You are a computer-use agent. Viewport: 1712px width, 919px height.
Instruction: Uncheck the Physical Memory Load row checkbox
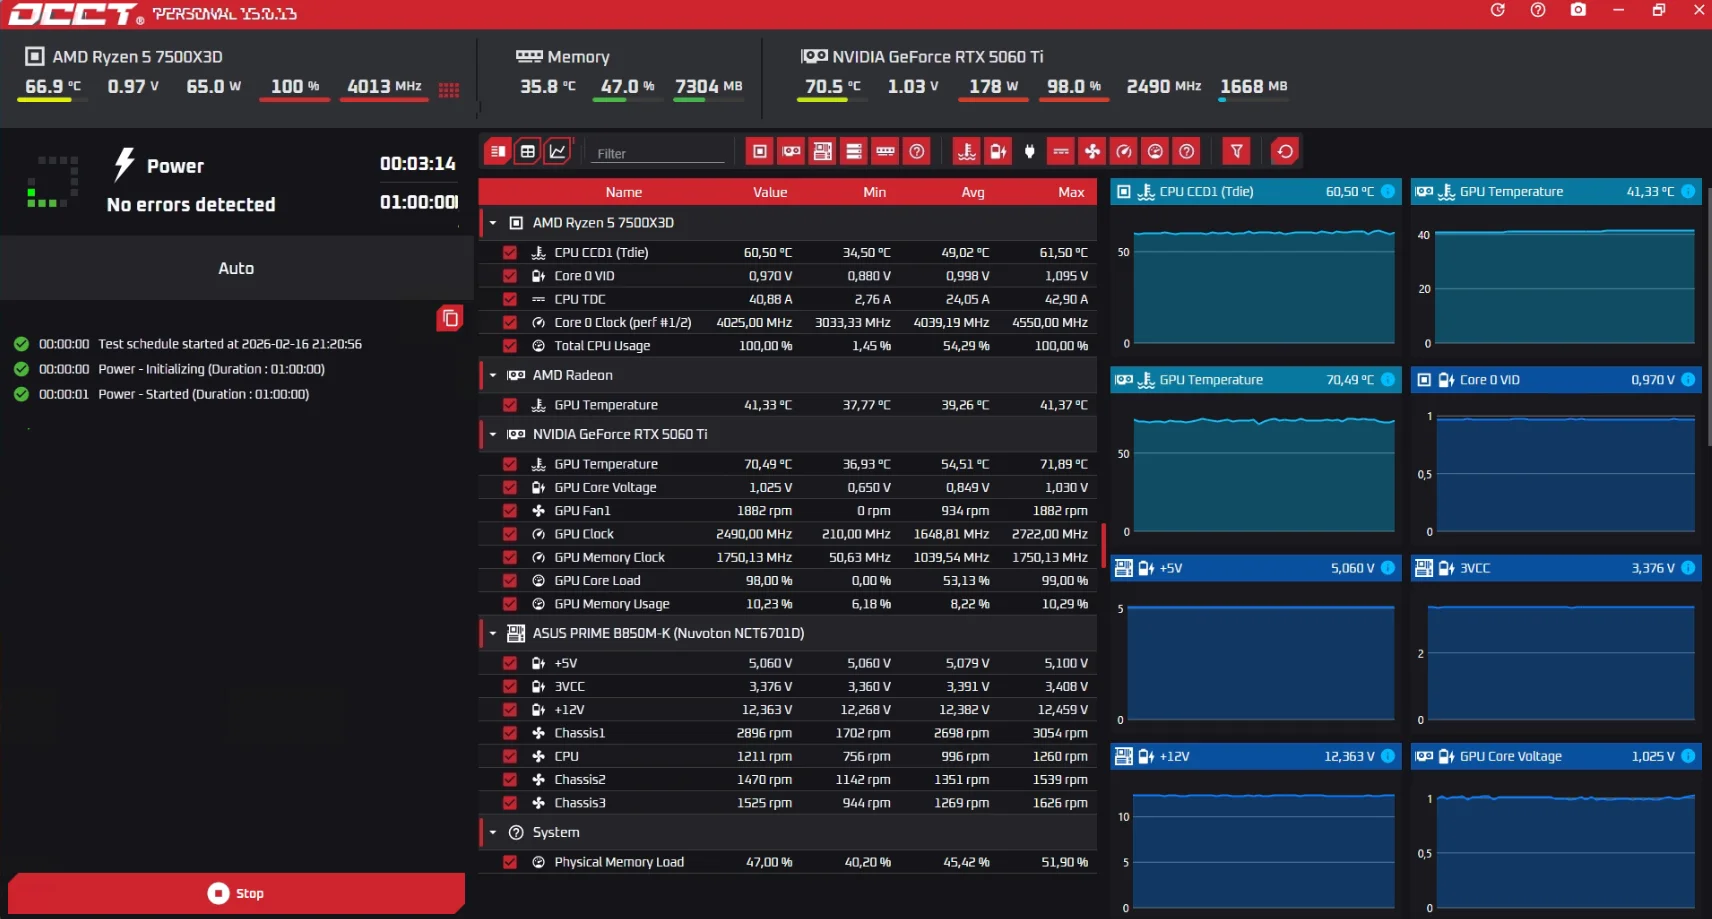(510, 862)
